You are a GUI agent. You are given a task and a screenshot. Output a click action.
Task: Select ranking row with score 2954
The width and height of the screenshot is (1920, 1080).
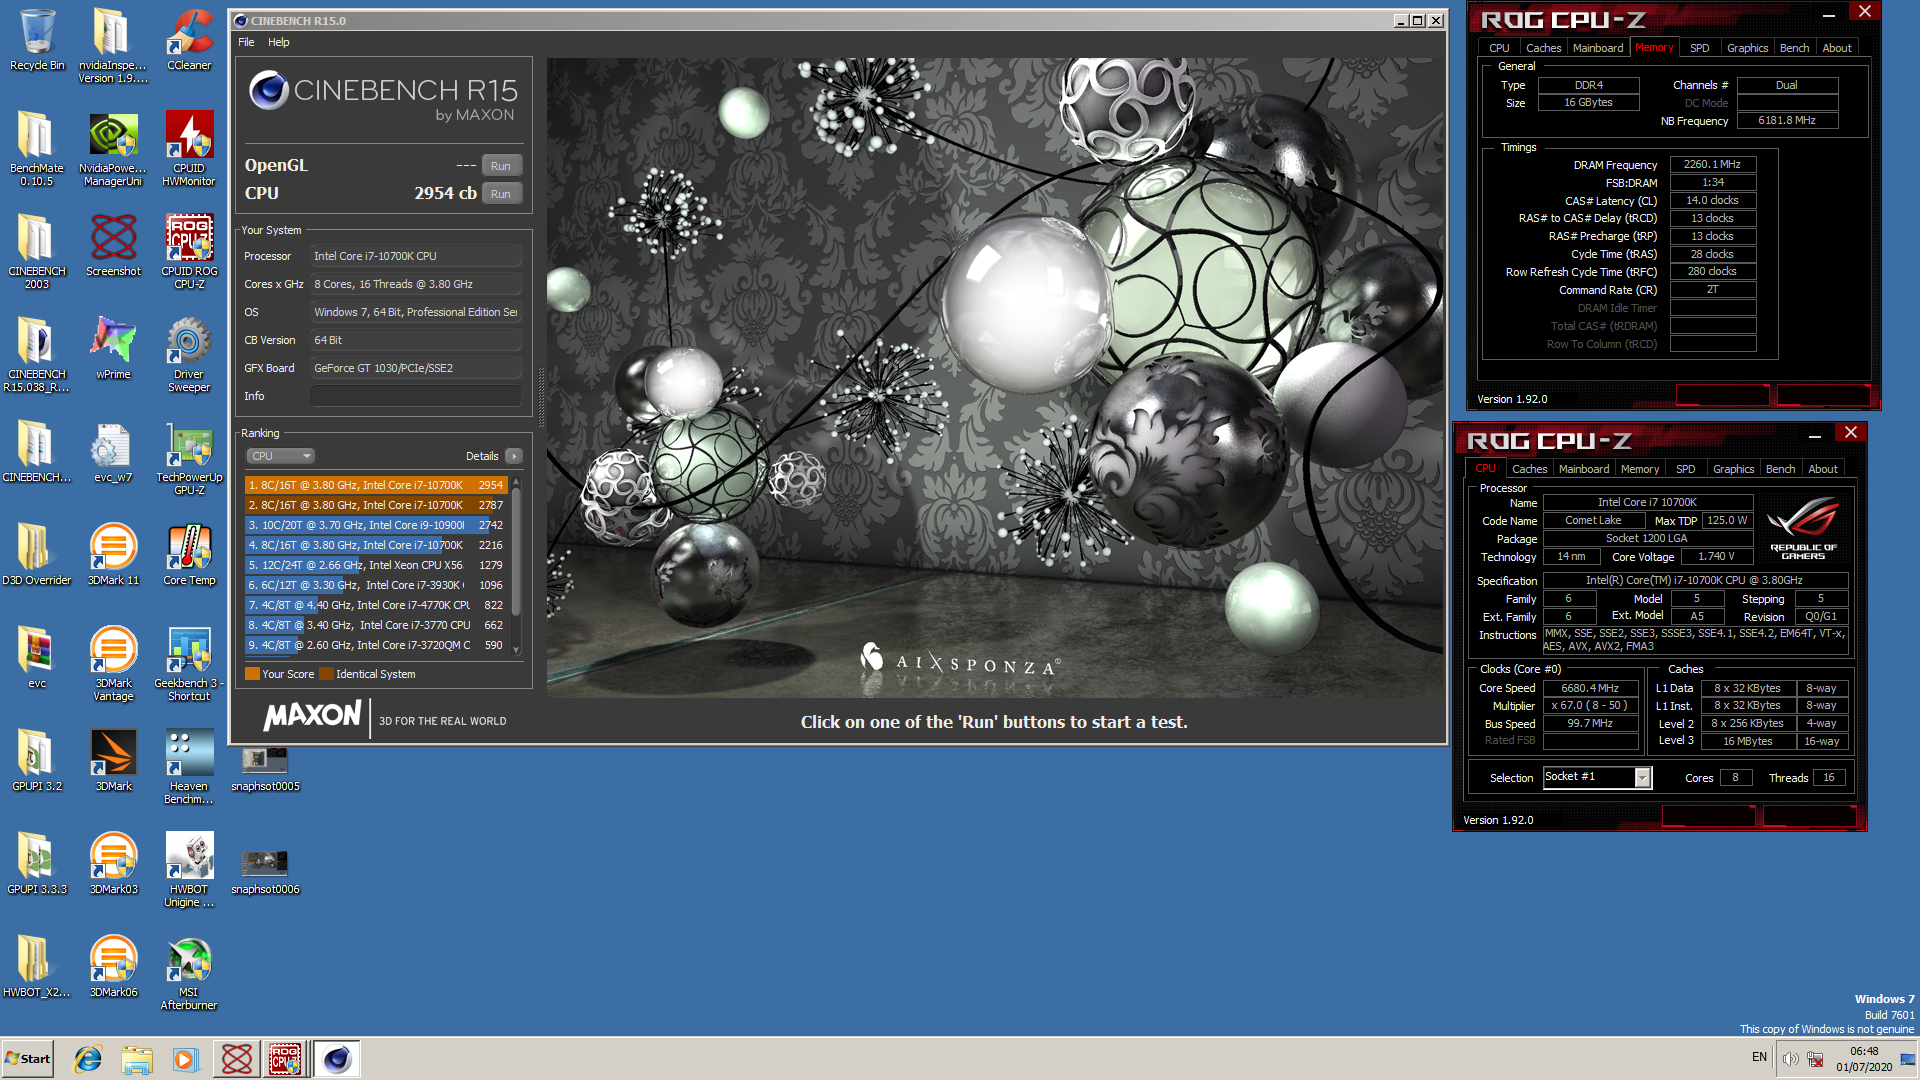pos(377,485)
